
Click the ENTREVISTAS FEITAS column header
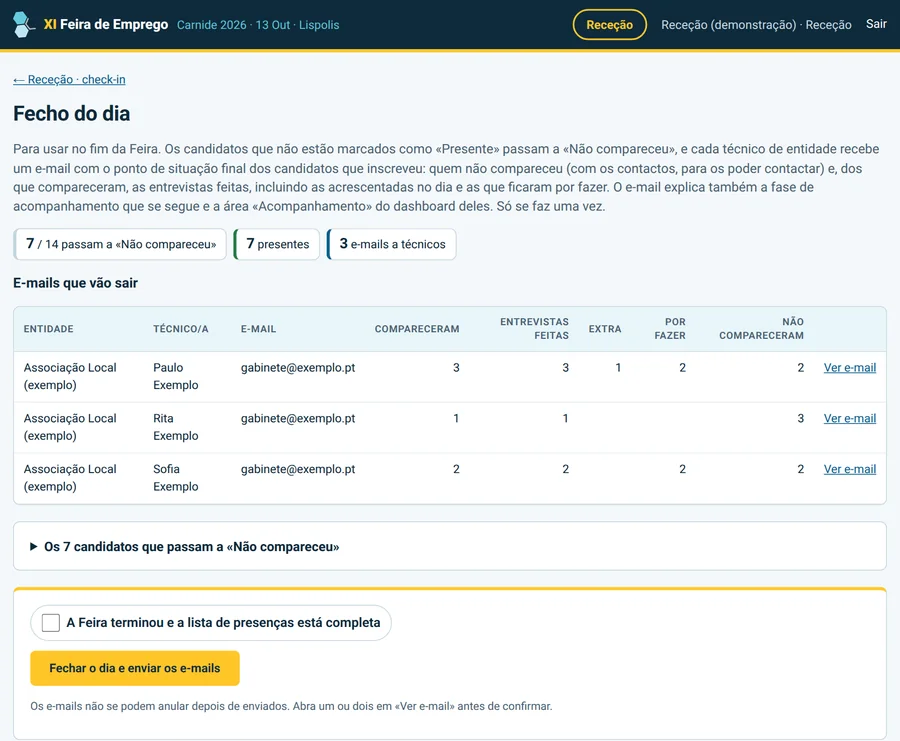[x=534, y=329]
